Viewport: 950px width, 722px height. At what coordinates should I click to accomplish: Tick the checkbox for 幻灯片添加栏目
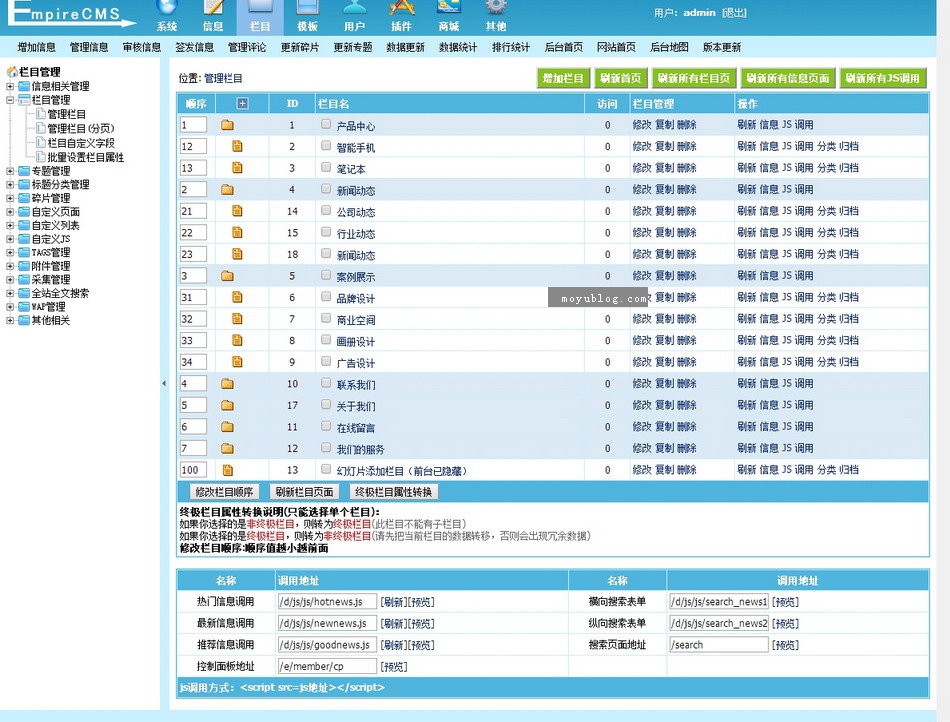point(326,469)
